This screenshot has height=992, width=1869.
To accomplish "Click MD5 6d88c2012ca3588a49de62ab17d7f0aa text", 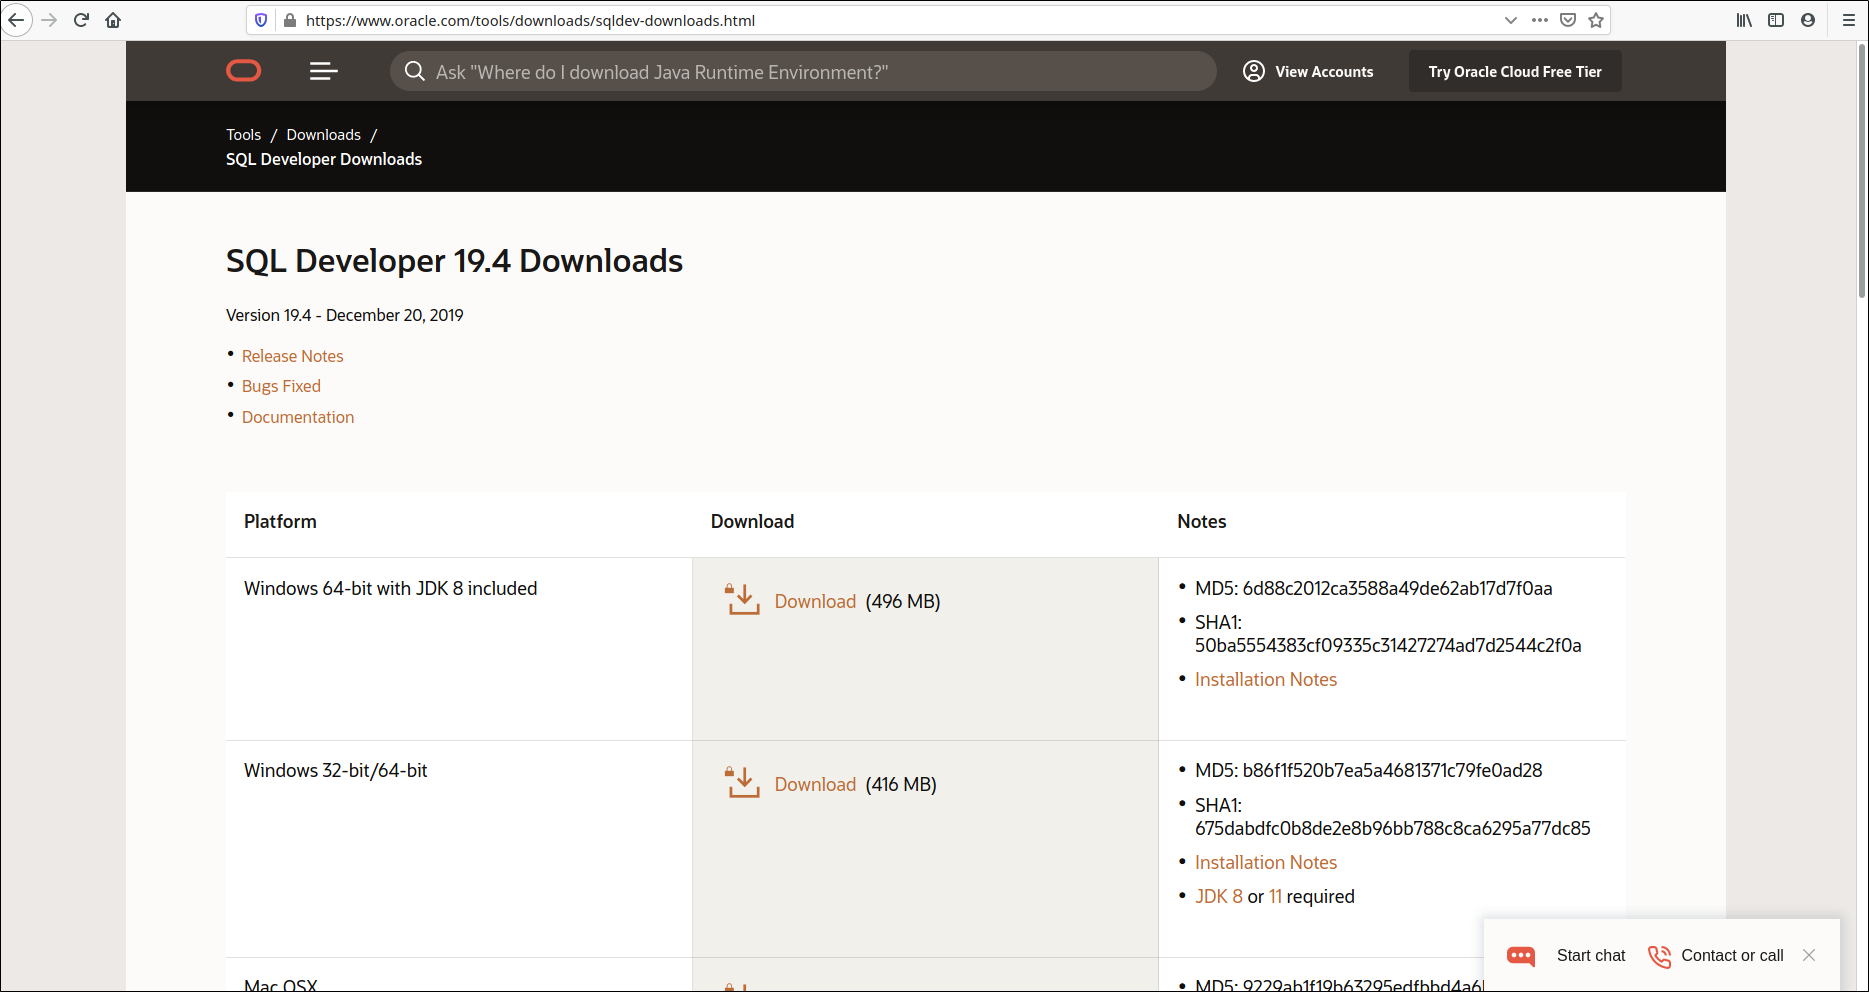I will 1374,588.
